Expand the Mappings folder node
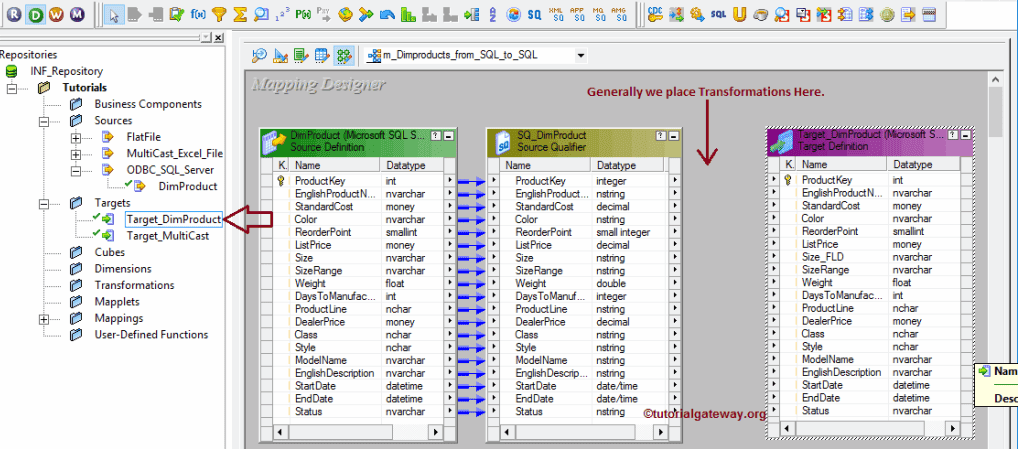 pos(42,319)
